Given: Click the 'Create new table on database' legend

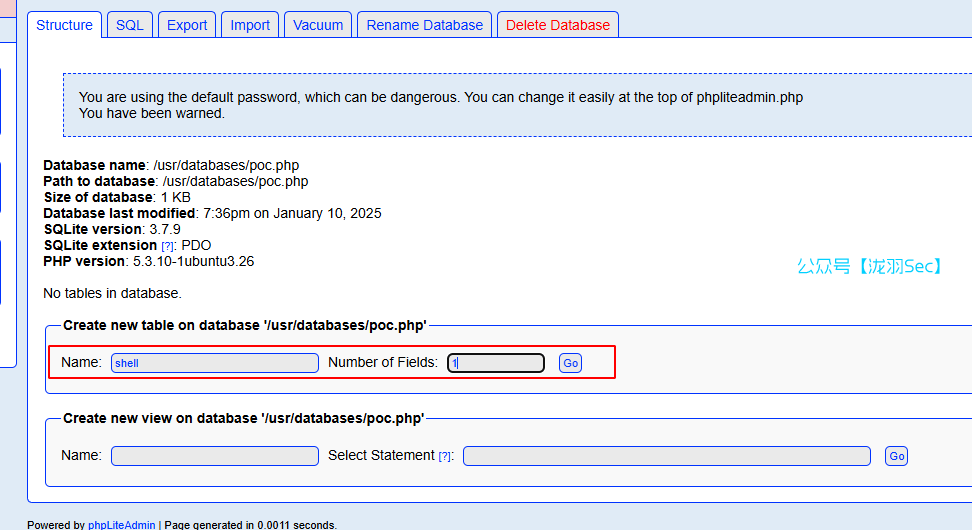Looking at the screenshot, I should coord(245,325).
